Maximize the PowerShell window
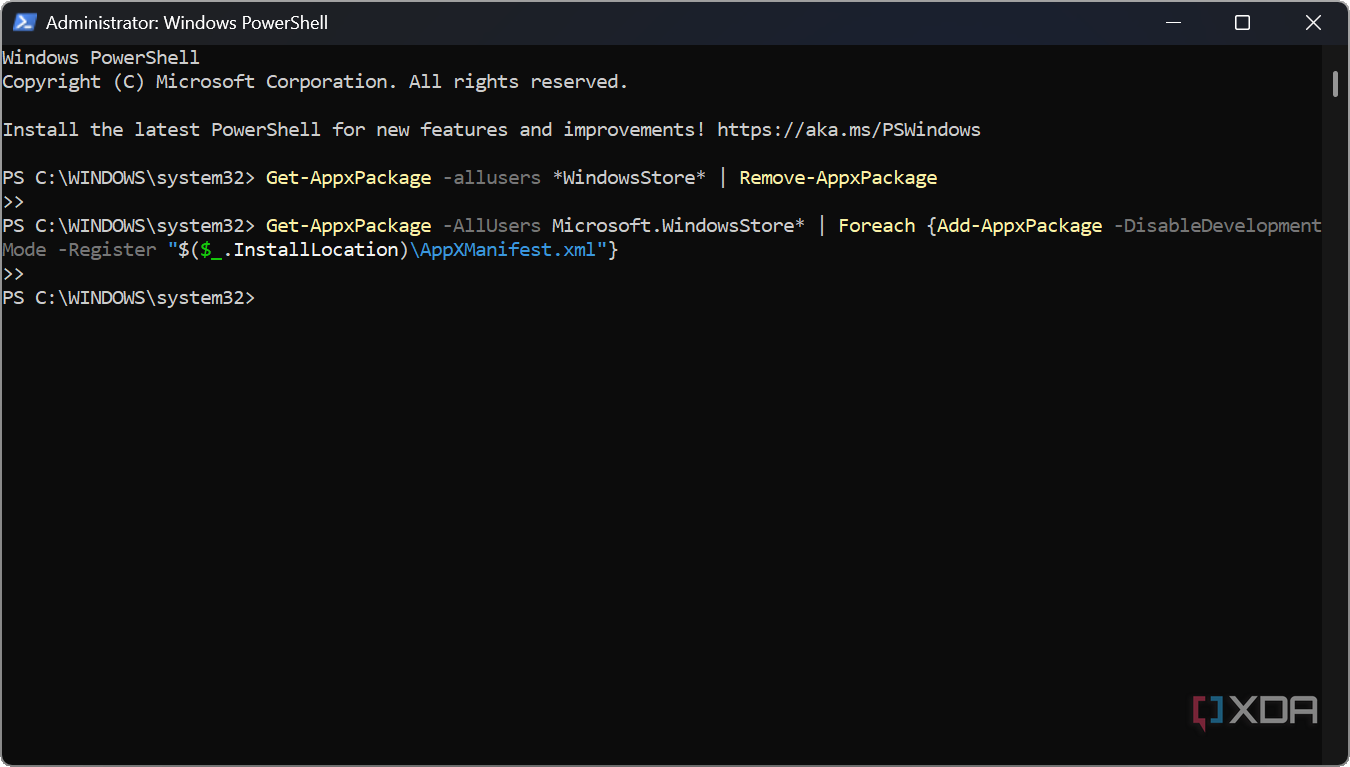1350x767 pixels. (1242, 22)
